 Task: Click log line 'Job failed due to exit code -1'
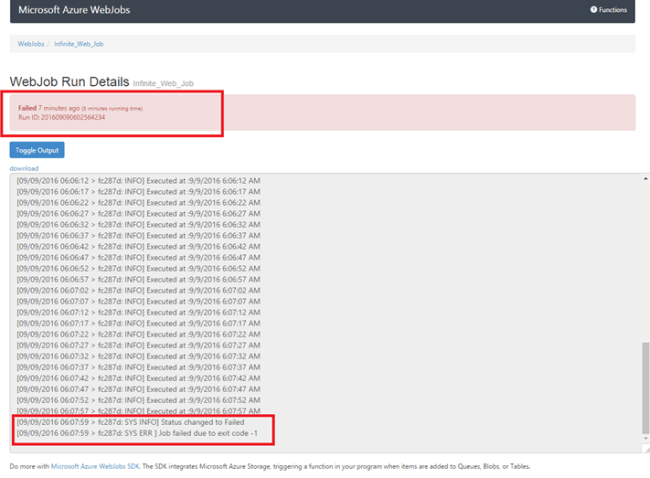click(137, 433)
